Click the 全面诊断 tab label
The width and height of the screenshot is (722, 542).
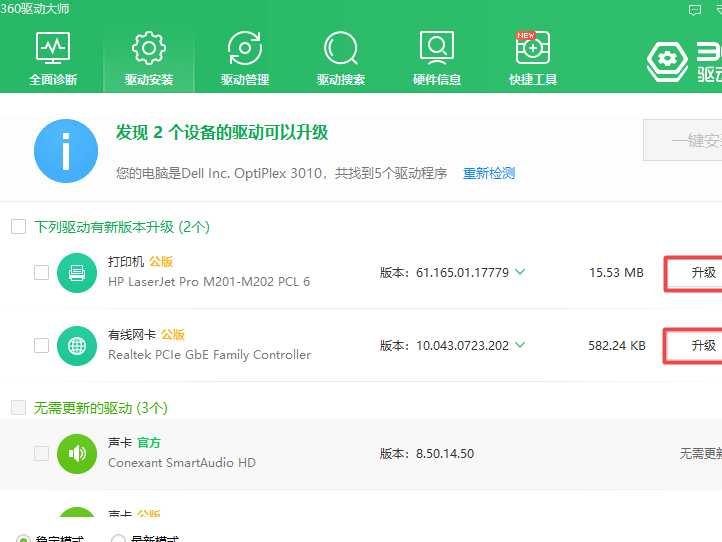pos(53,80)
